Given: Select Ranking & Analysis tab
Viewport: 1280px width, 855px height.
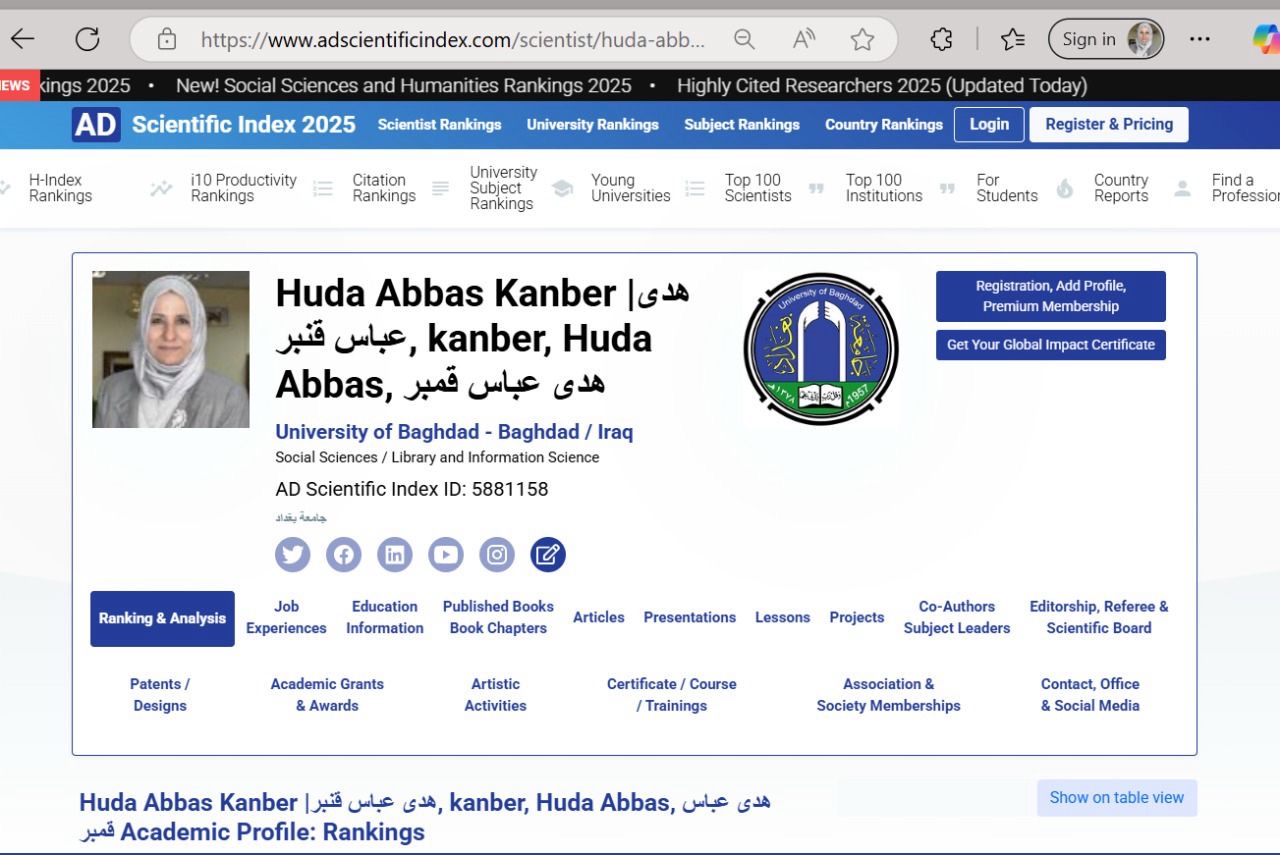Looking at the screenshot, I should 162,619.
